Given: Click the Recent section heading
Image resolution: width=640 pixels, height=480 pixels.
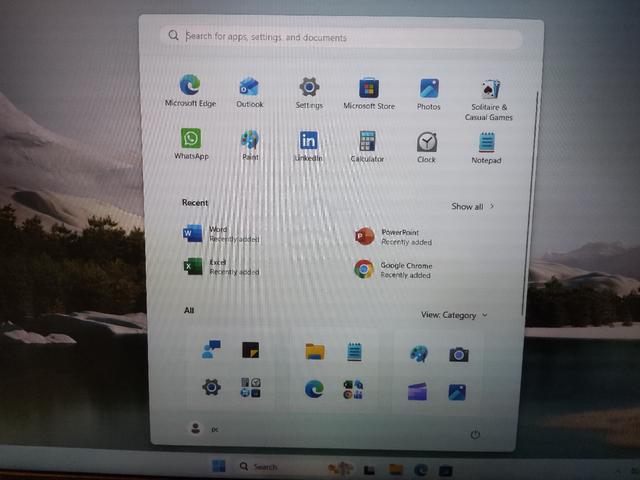Looking at the screenshot, I should [x=195, y=202].
